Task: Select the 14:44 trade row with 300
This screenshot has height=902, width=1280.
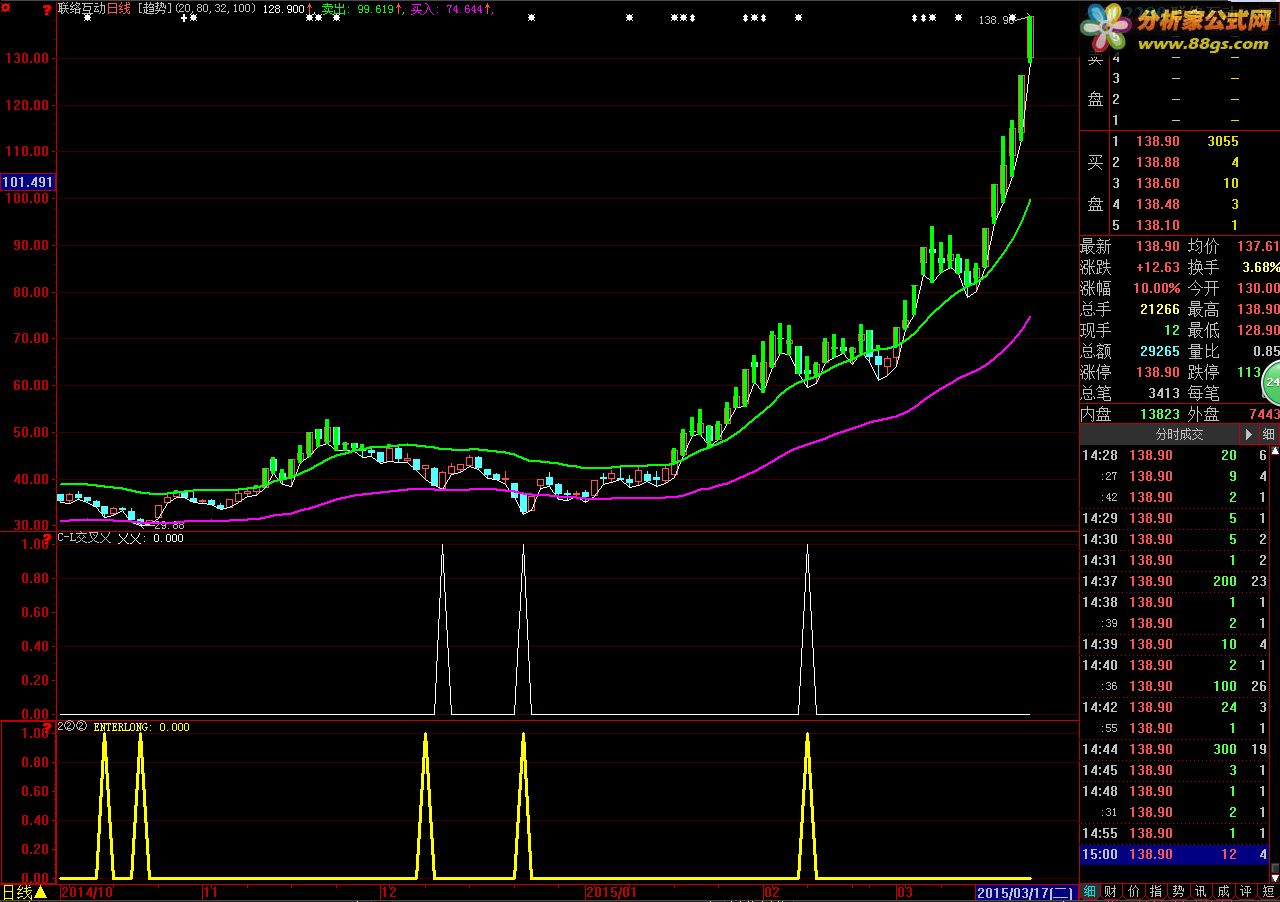Action: [x=1175, y=749]
